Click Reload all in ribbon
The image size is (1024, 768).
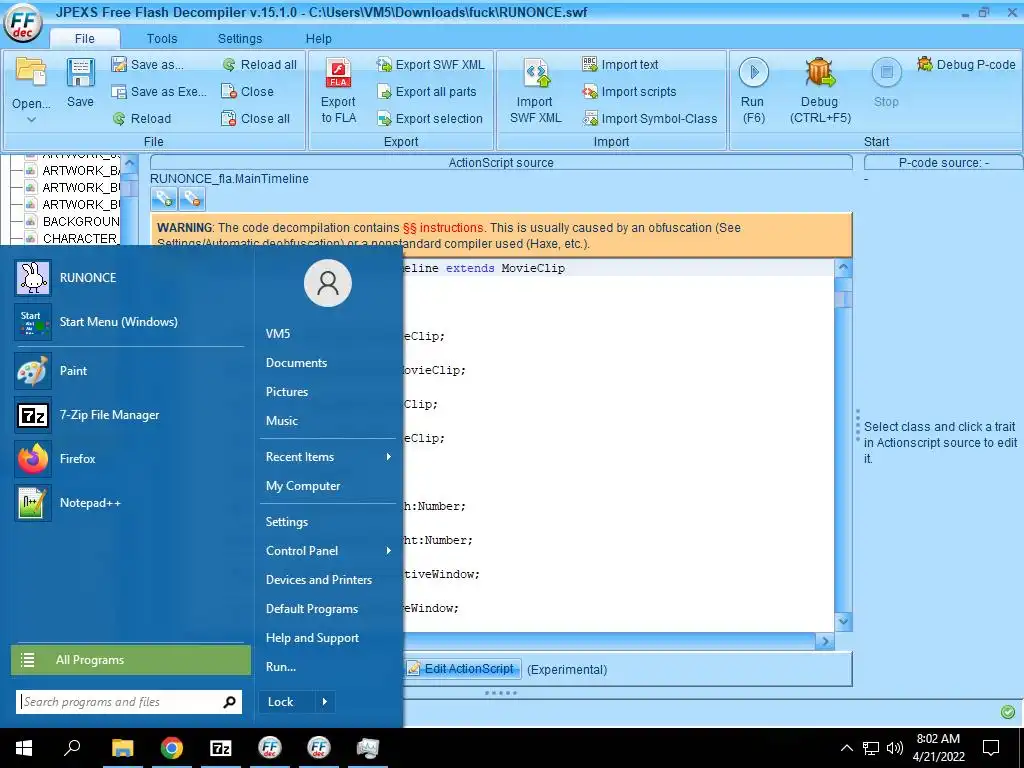pyautogui.click(x=259, y=65)
